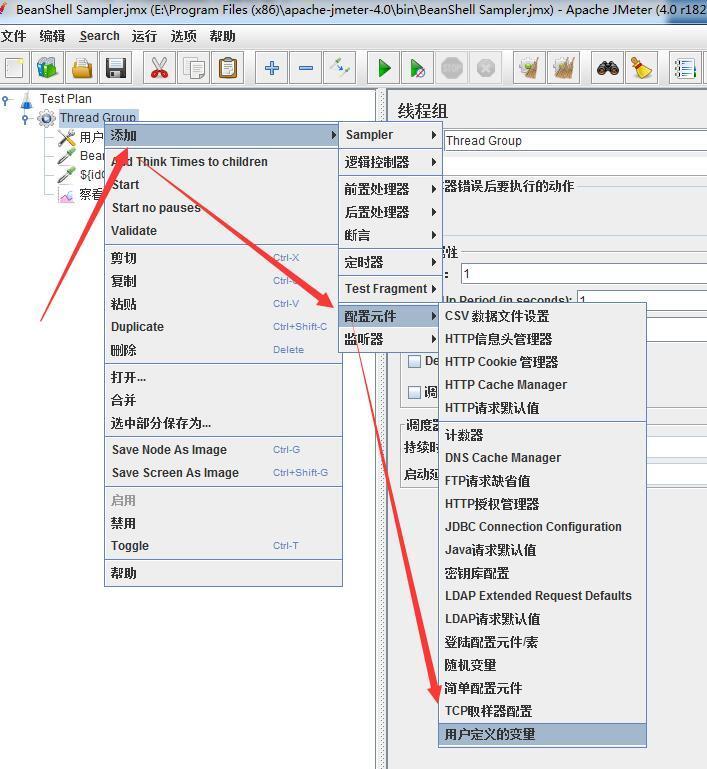Select HTTP信息头管理器 menu entry

pyautogui.click(x=542, y=339)
